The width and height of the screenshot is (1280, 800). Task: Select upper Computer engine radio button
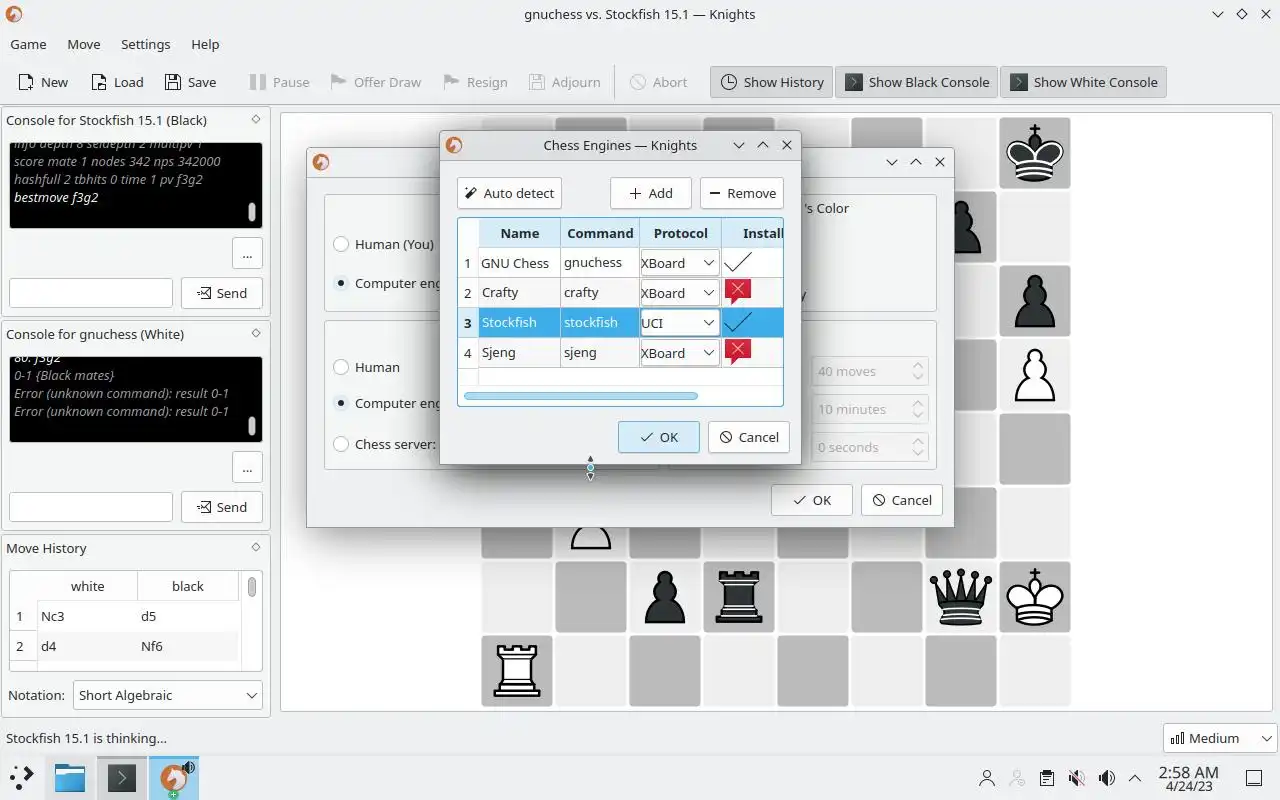coord(341,283)
